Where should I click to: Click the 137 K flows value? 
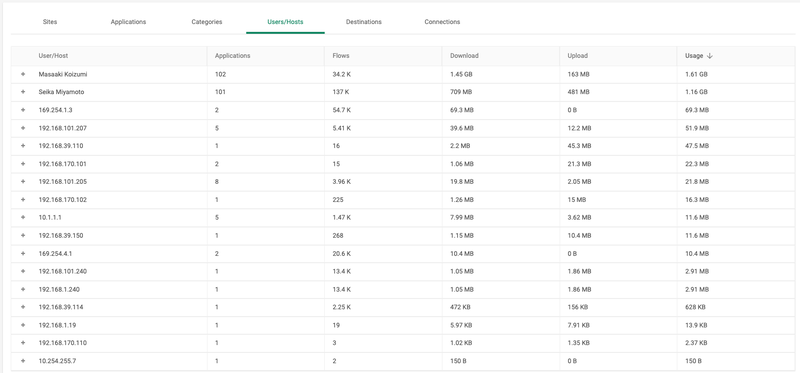coord(340,92)
